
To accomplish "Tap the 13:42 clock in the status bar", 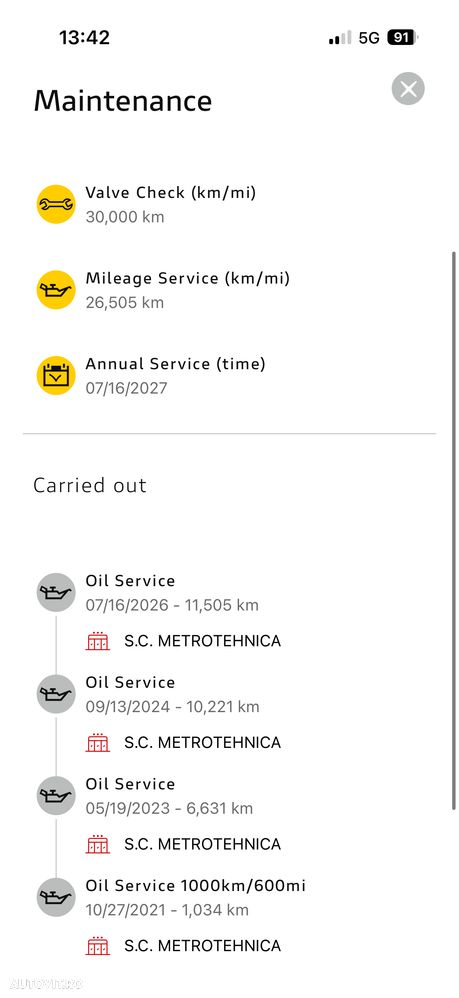I will (84, 38).
